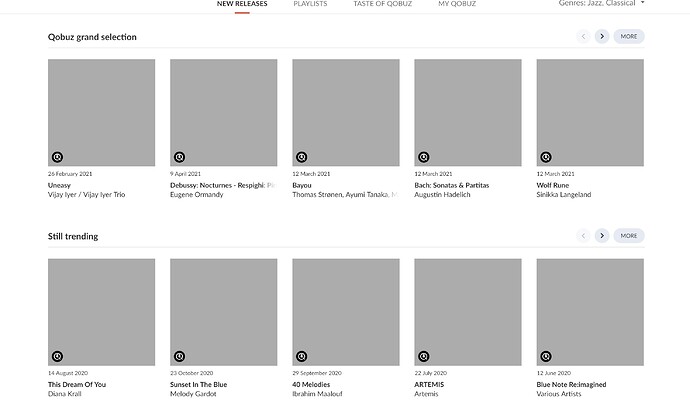This screenshot has height=407, width=690.
Task: Click artist Artemis
Action: [426, 394]
